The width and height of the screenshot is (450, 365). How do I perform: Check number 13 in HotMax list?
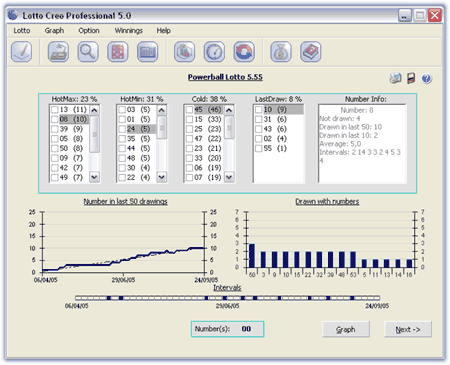55,110
